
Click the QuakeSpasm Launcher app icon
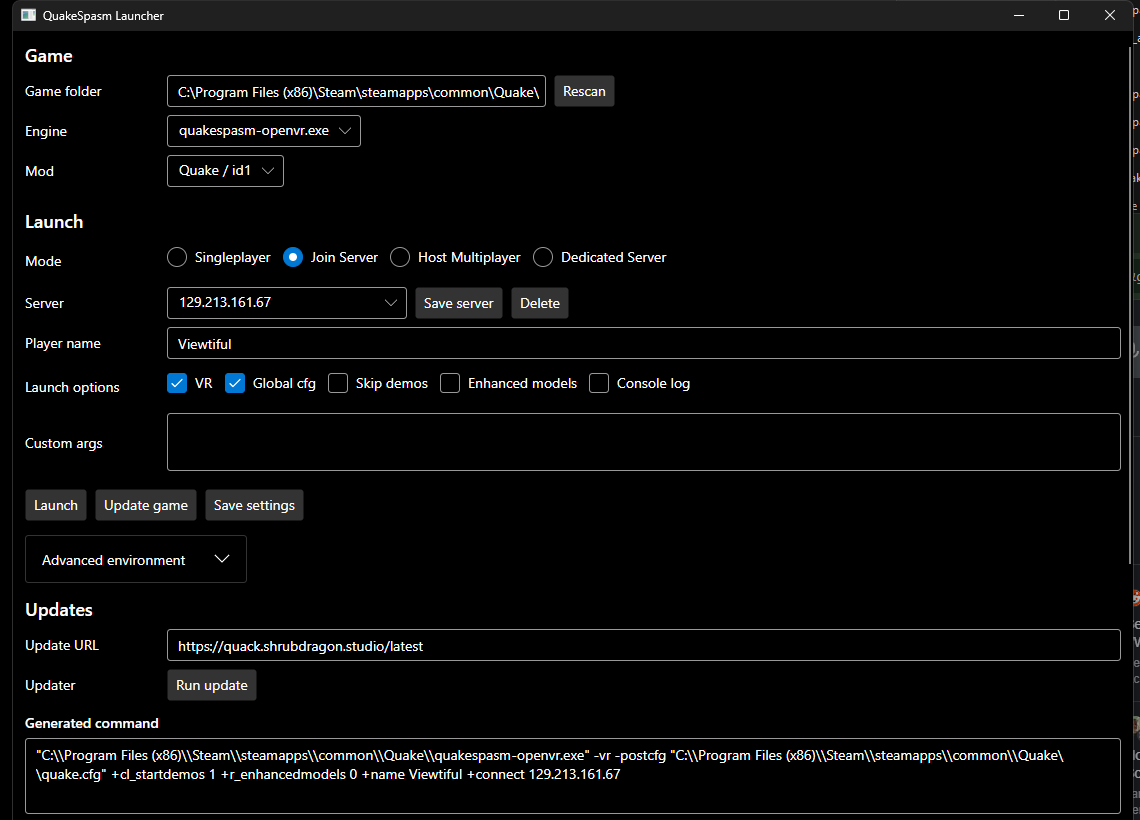click(28, 15)
